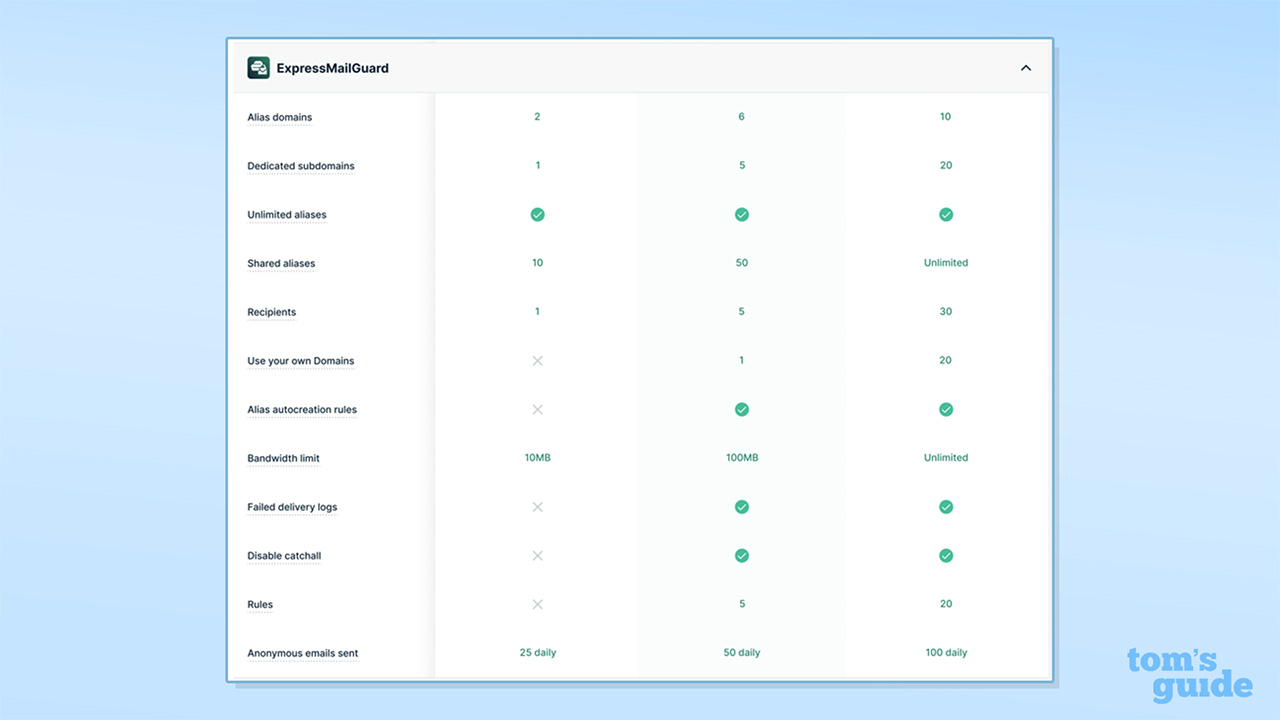Toggle the Disable catchall check in the middle plan
The image size is (1280, 720).
741,555
